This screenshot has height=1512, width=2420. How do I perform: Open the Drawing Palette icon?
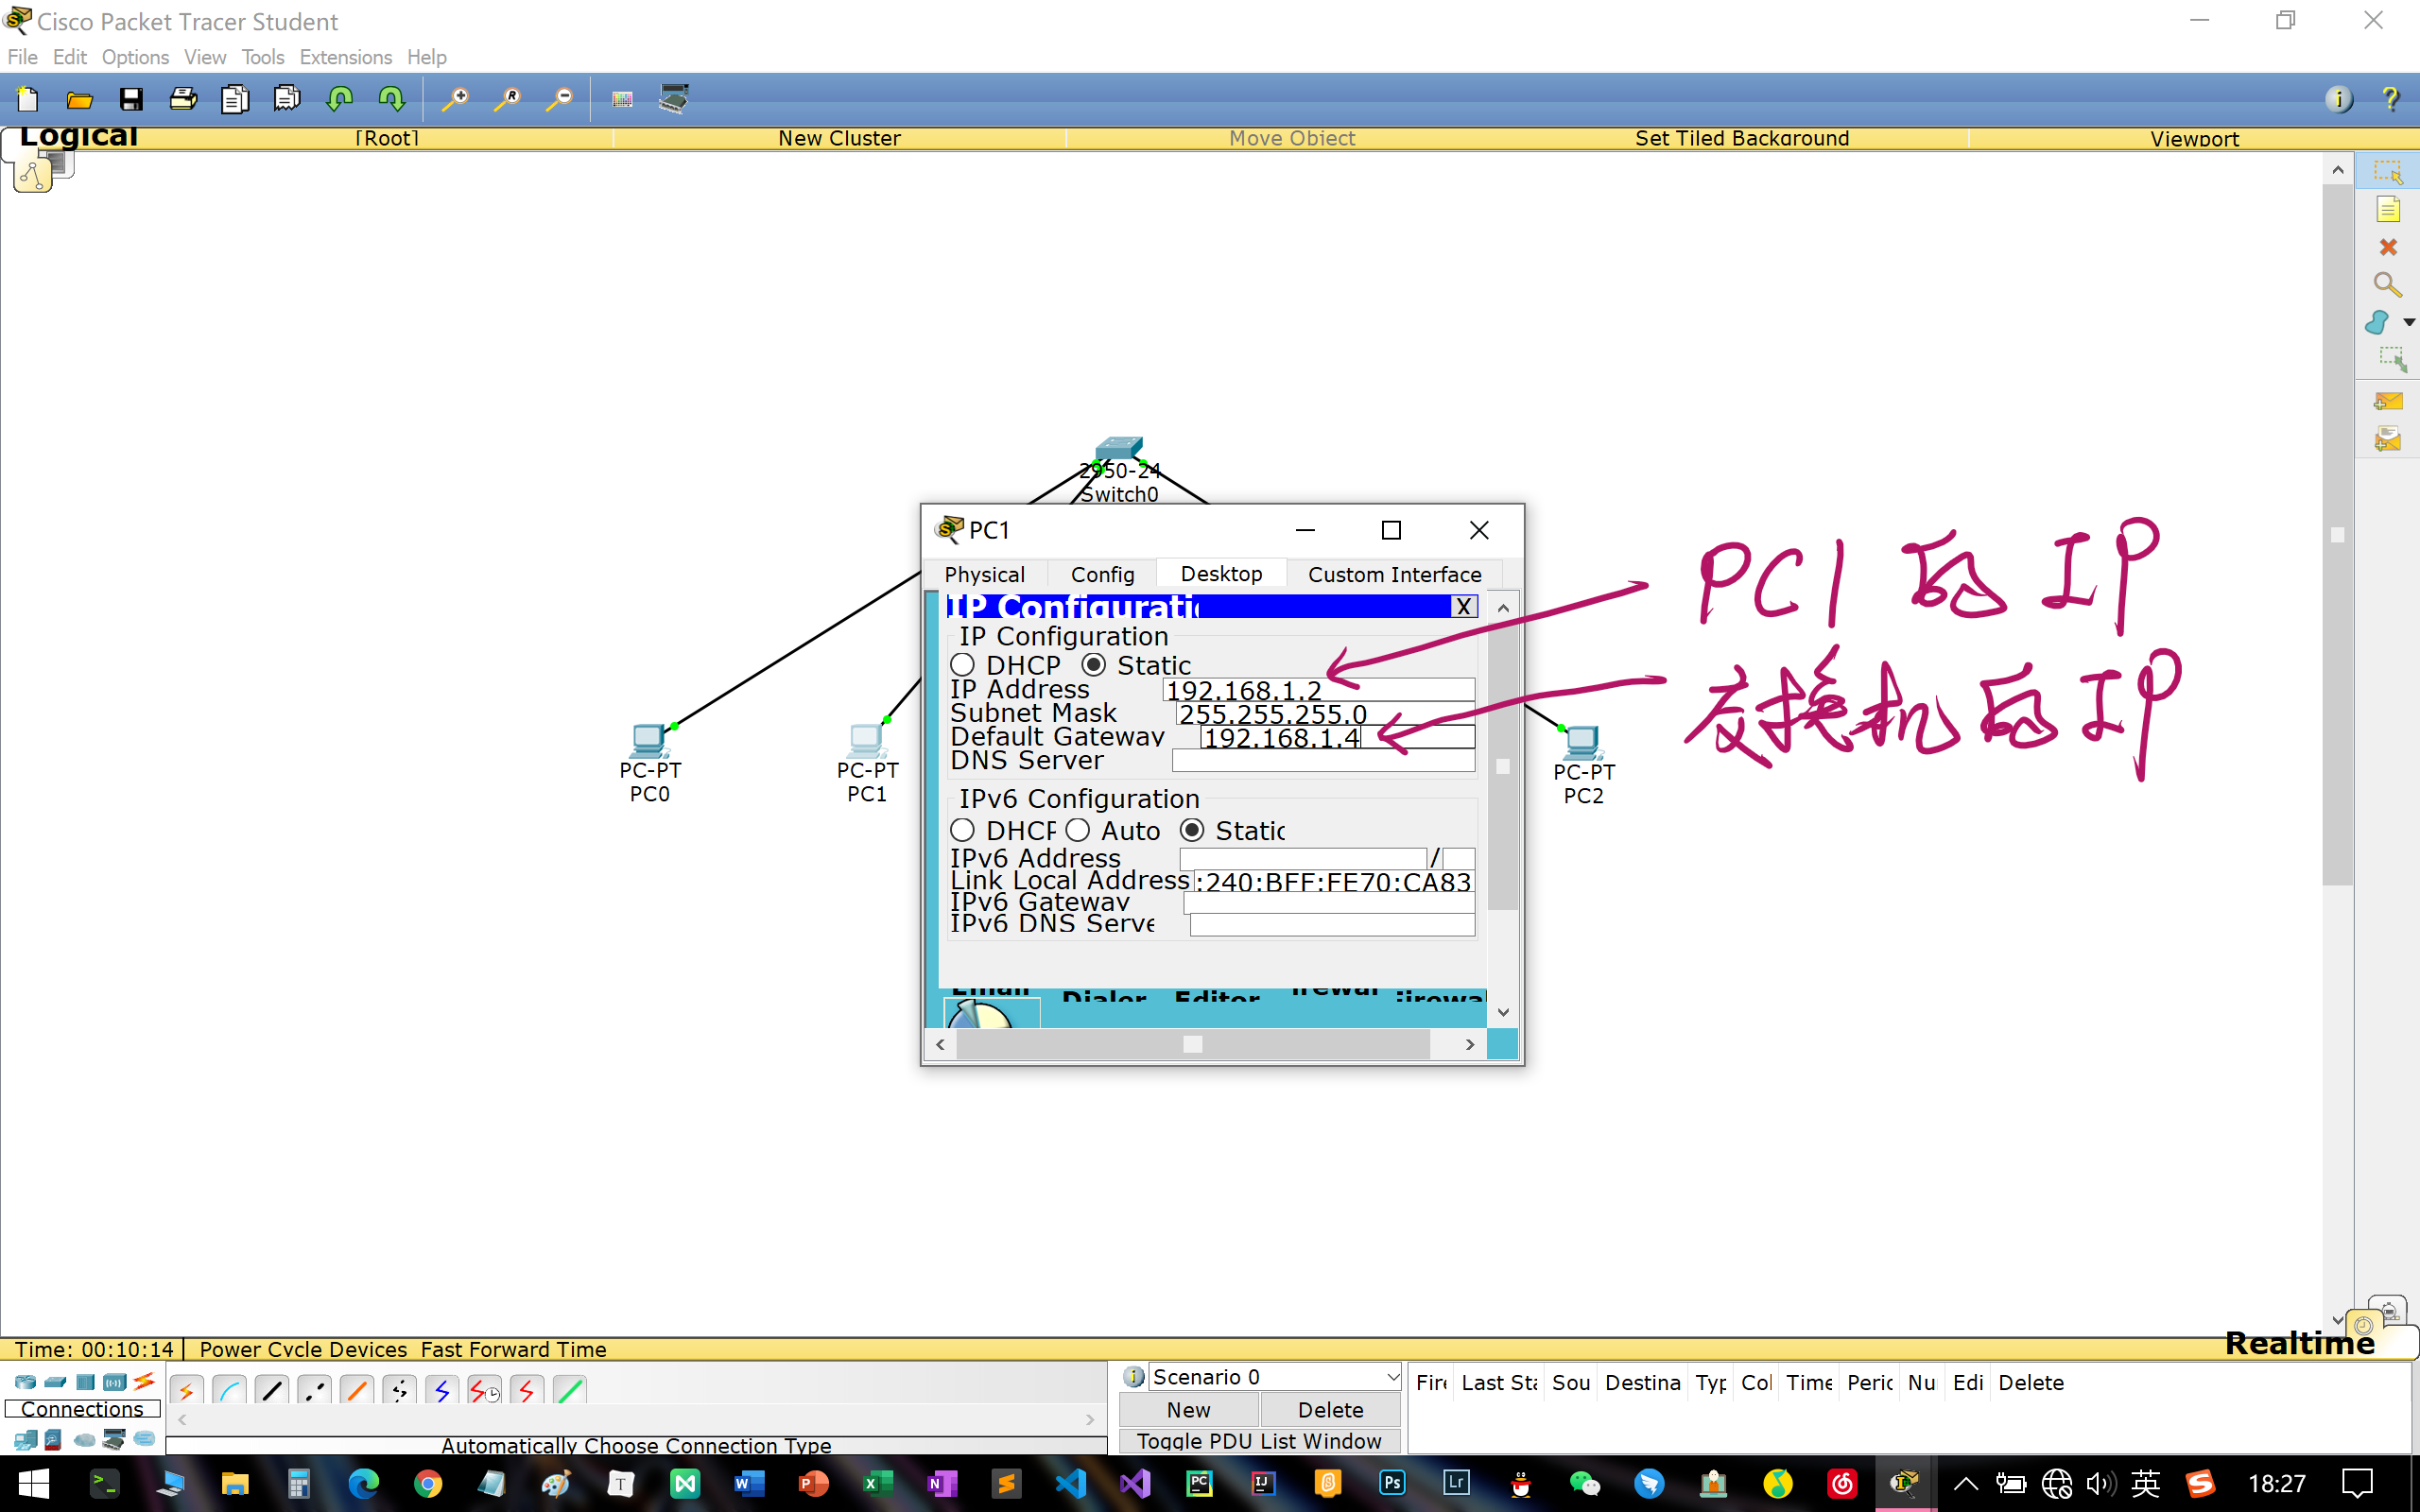coord(622,99)
